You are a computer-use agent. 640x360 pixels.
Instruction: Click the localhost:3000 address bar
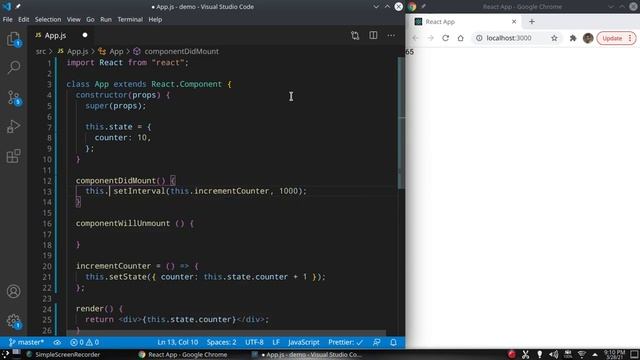[509, 38]
